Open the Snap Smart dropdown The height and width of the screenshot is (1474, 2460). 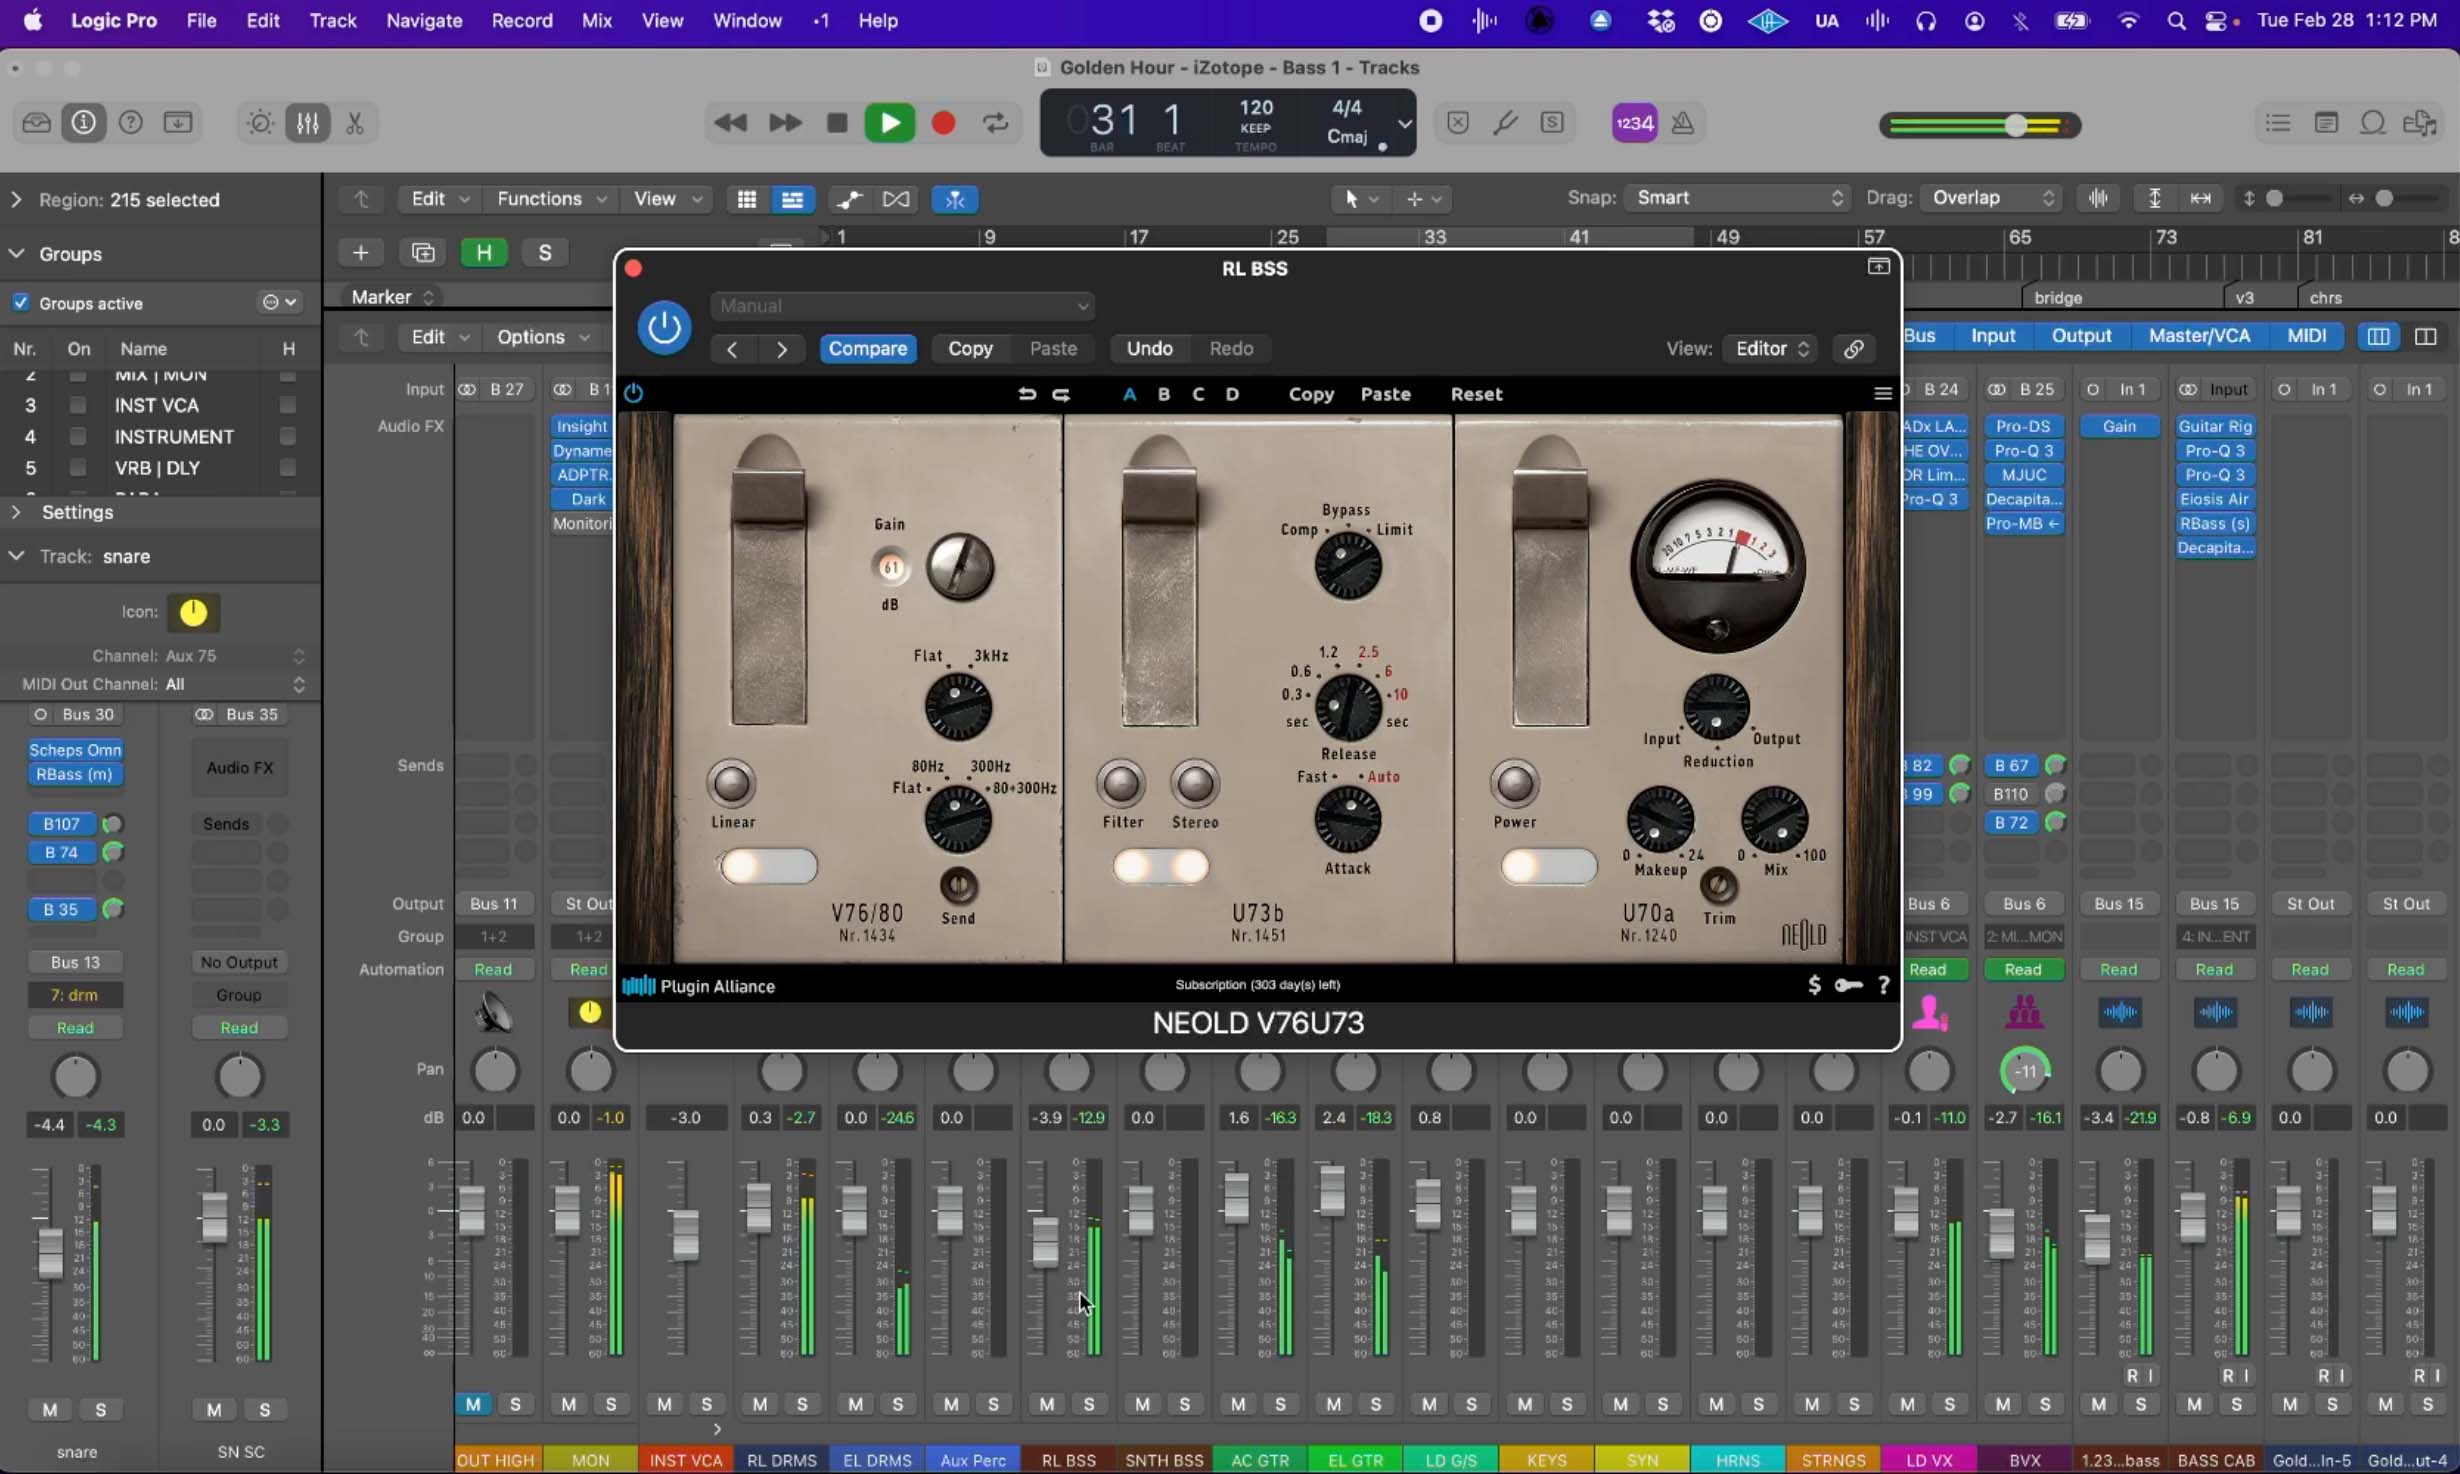coord(1737,198)
